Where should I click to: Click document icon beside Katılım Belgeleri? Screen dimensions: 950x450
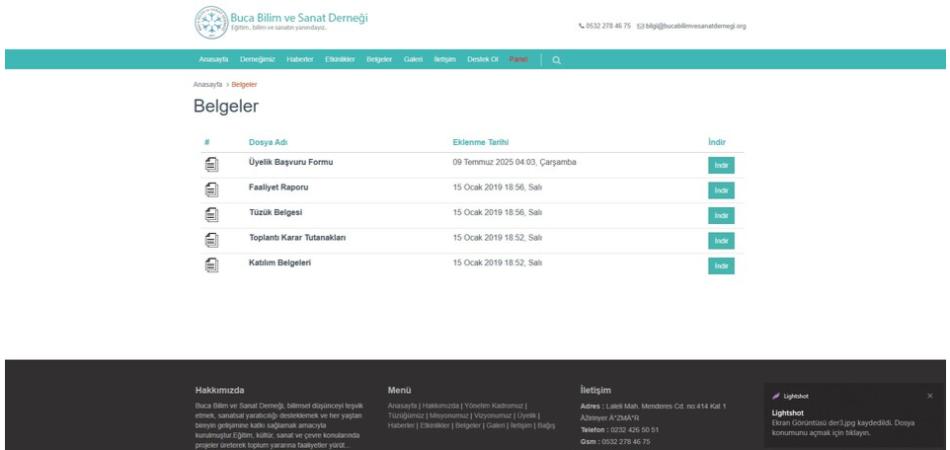click(211, 265)
